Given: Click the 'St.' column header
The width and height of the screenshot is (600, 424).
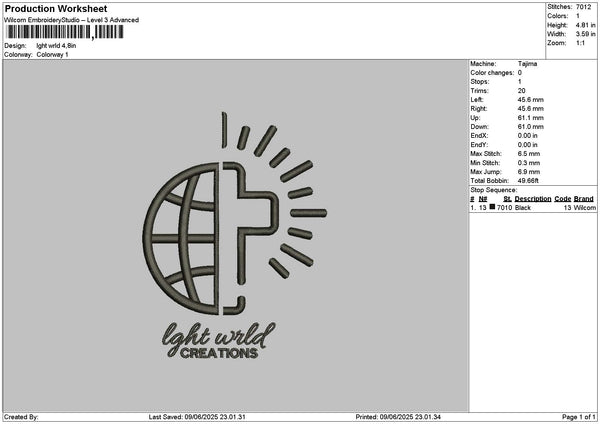Looking at the screenshot, I should (507, 199).
